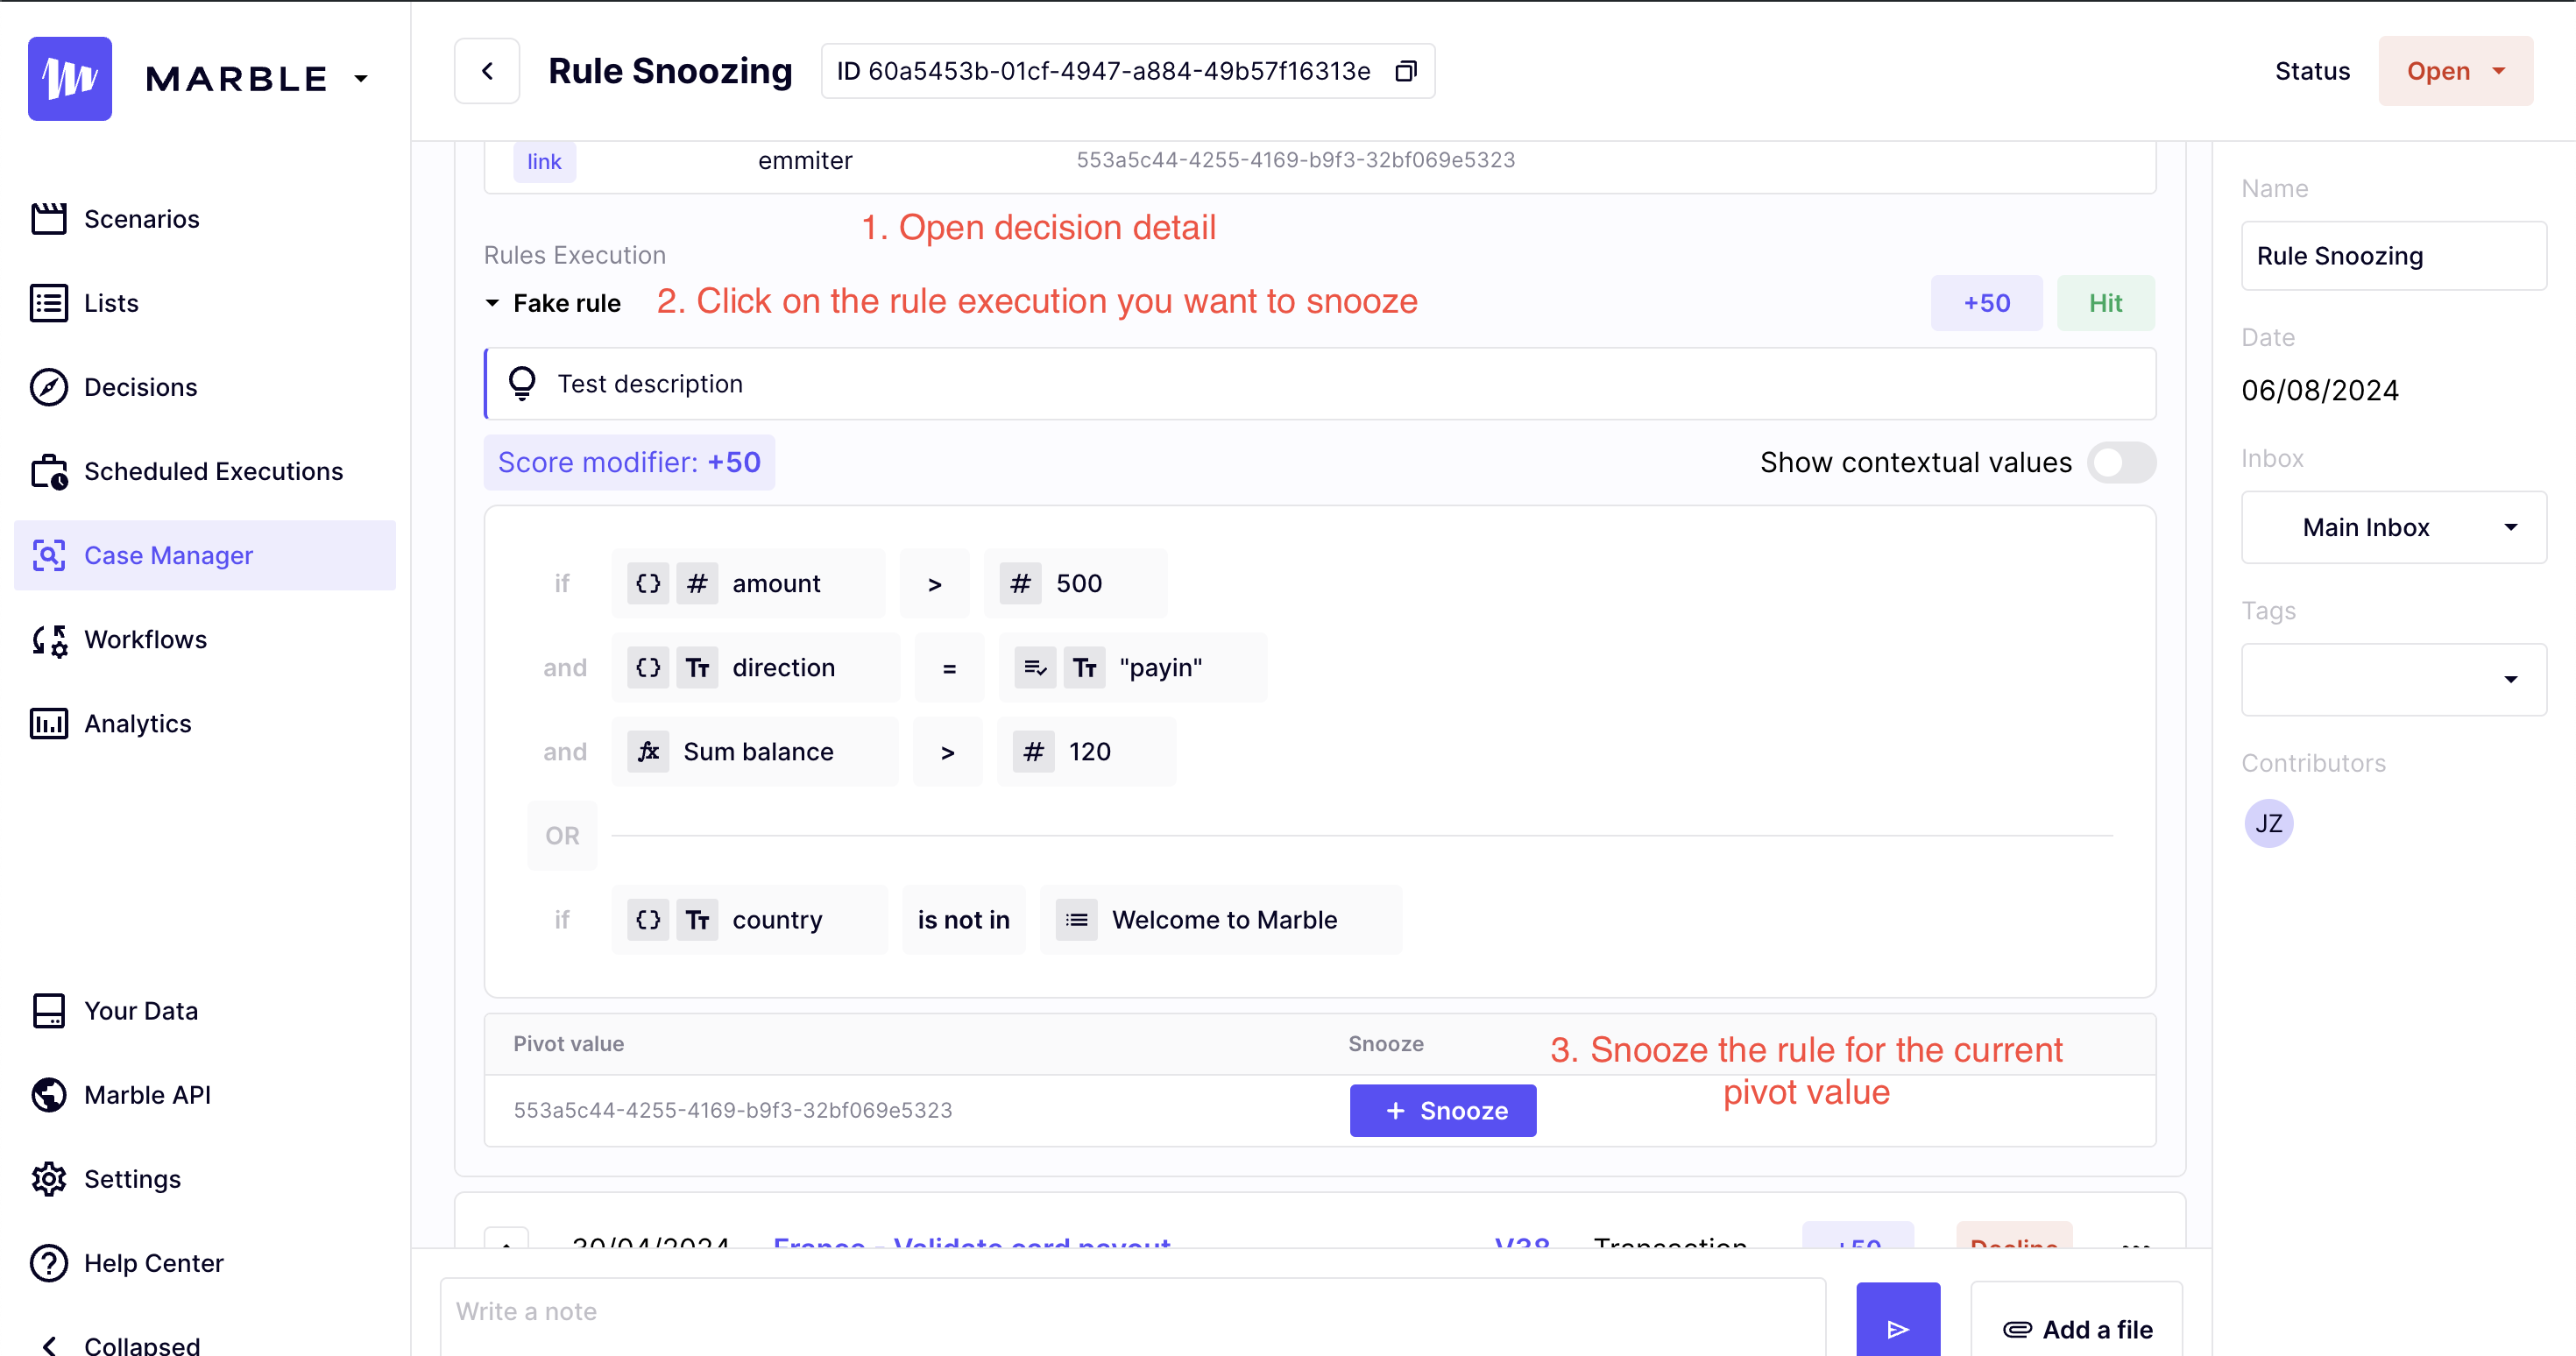The height and width of the screenshot is (1356, 2576).
Task: Click the country field operand
Action: [749, 919]
